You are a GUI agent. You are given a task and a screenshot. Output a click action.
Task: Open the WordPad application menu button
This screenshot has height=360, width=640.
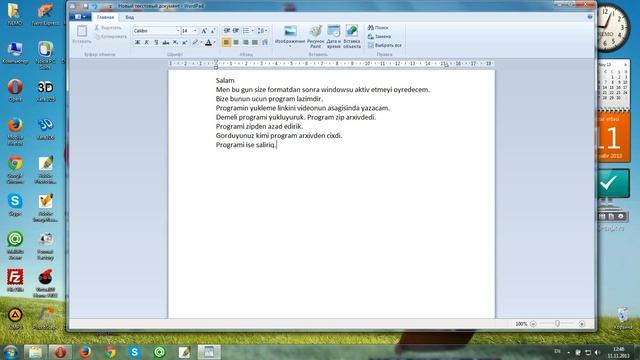(80, 17)
